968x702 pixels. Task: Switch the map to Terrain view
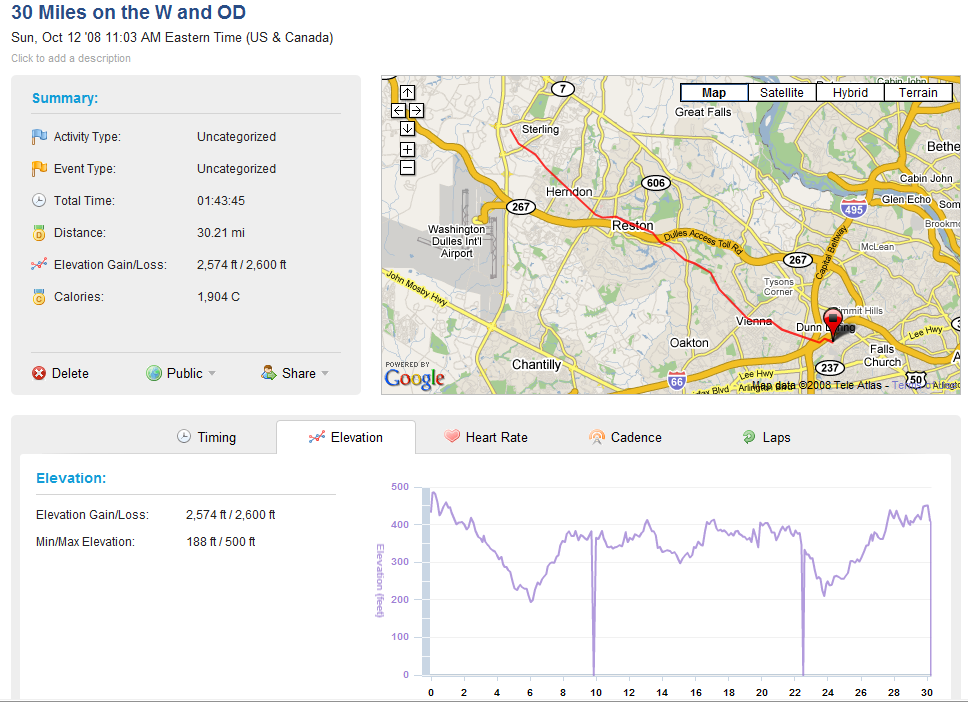(x=918, y=93)
